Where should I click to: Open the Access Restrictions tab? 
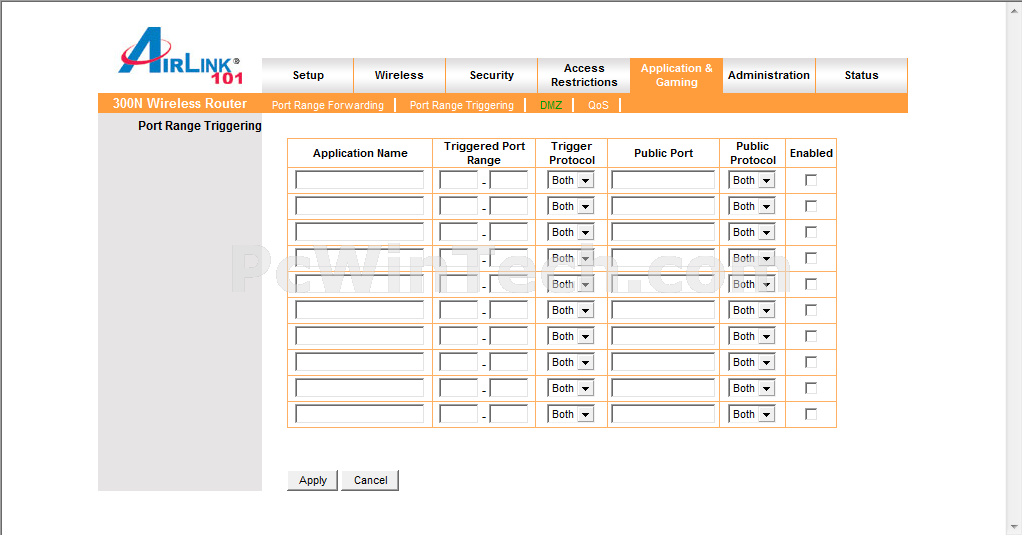[584, 75]
